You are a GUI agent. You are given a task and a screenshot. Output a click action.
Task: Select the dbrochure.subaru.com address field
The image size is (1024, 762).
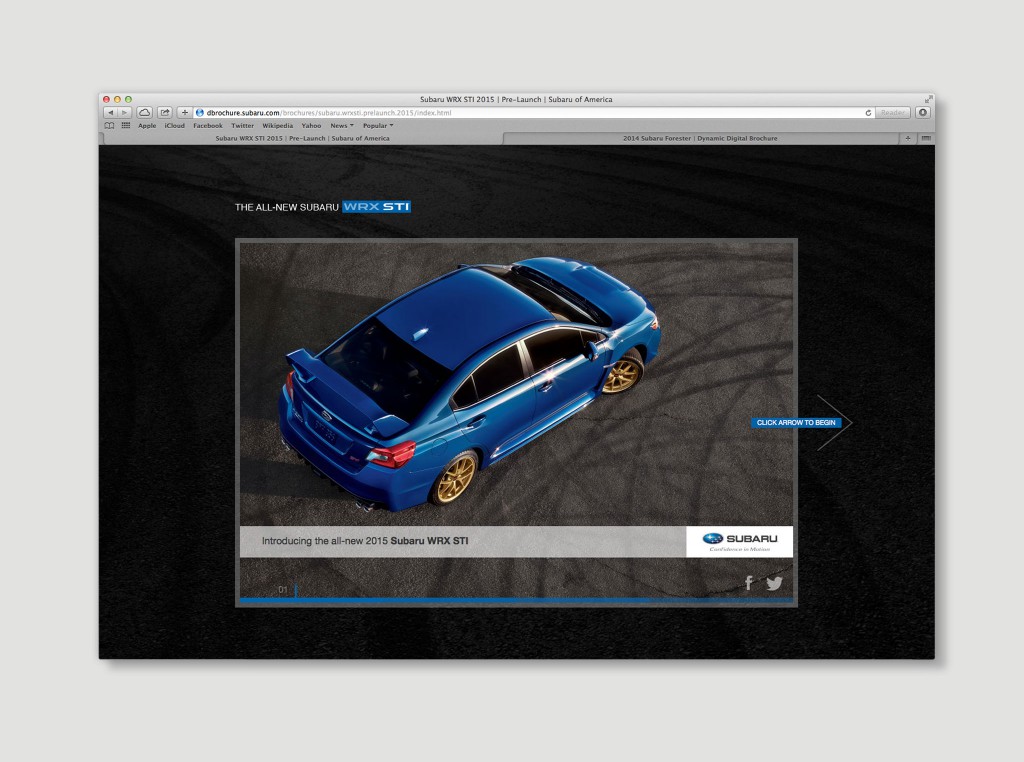pos(532,113)
